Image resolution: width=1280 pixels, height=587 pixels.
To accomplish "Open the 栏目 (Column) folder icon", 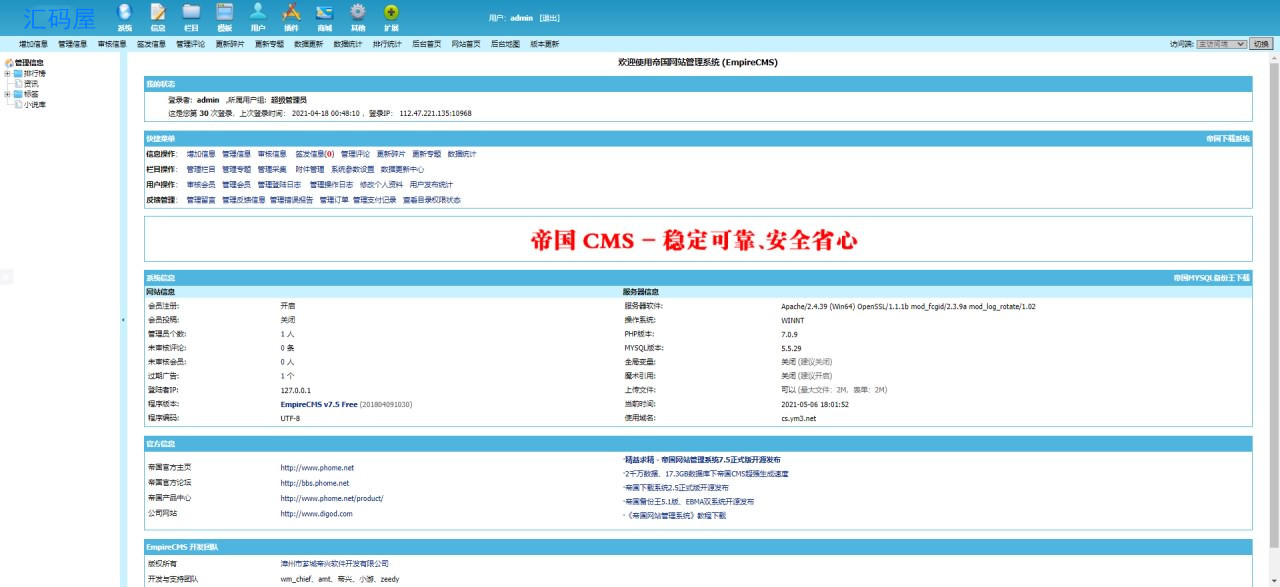I will pyautogui.click(x=191, y=16).
